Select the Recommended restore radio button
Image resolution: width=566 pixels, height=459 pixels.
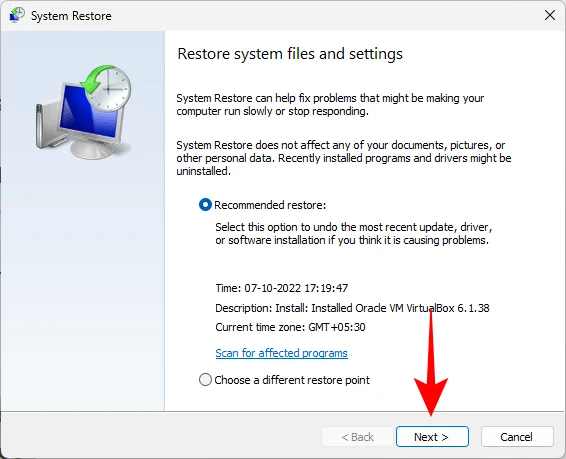pos(205,205)
